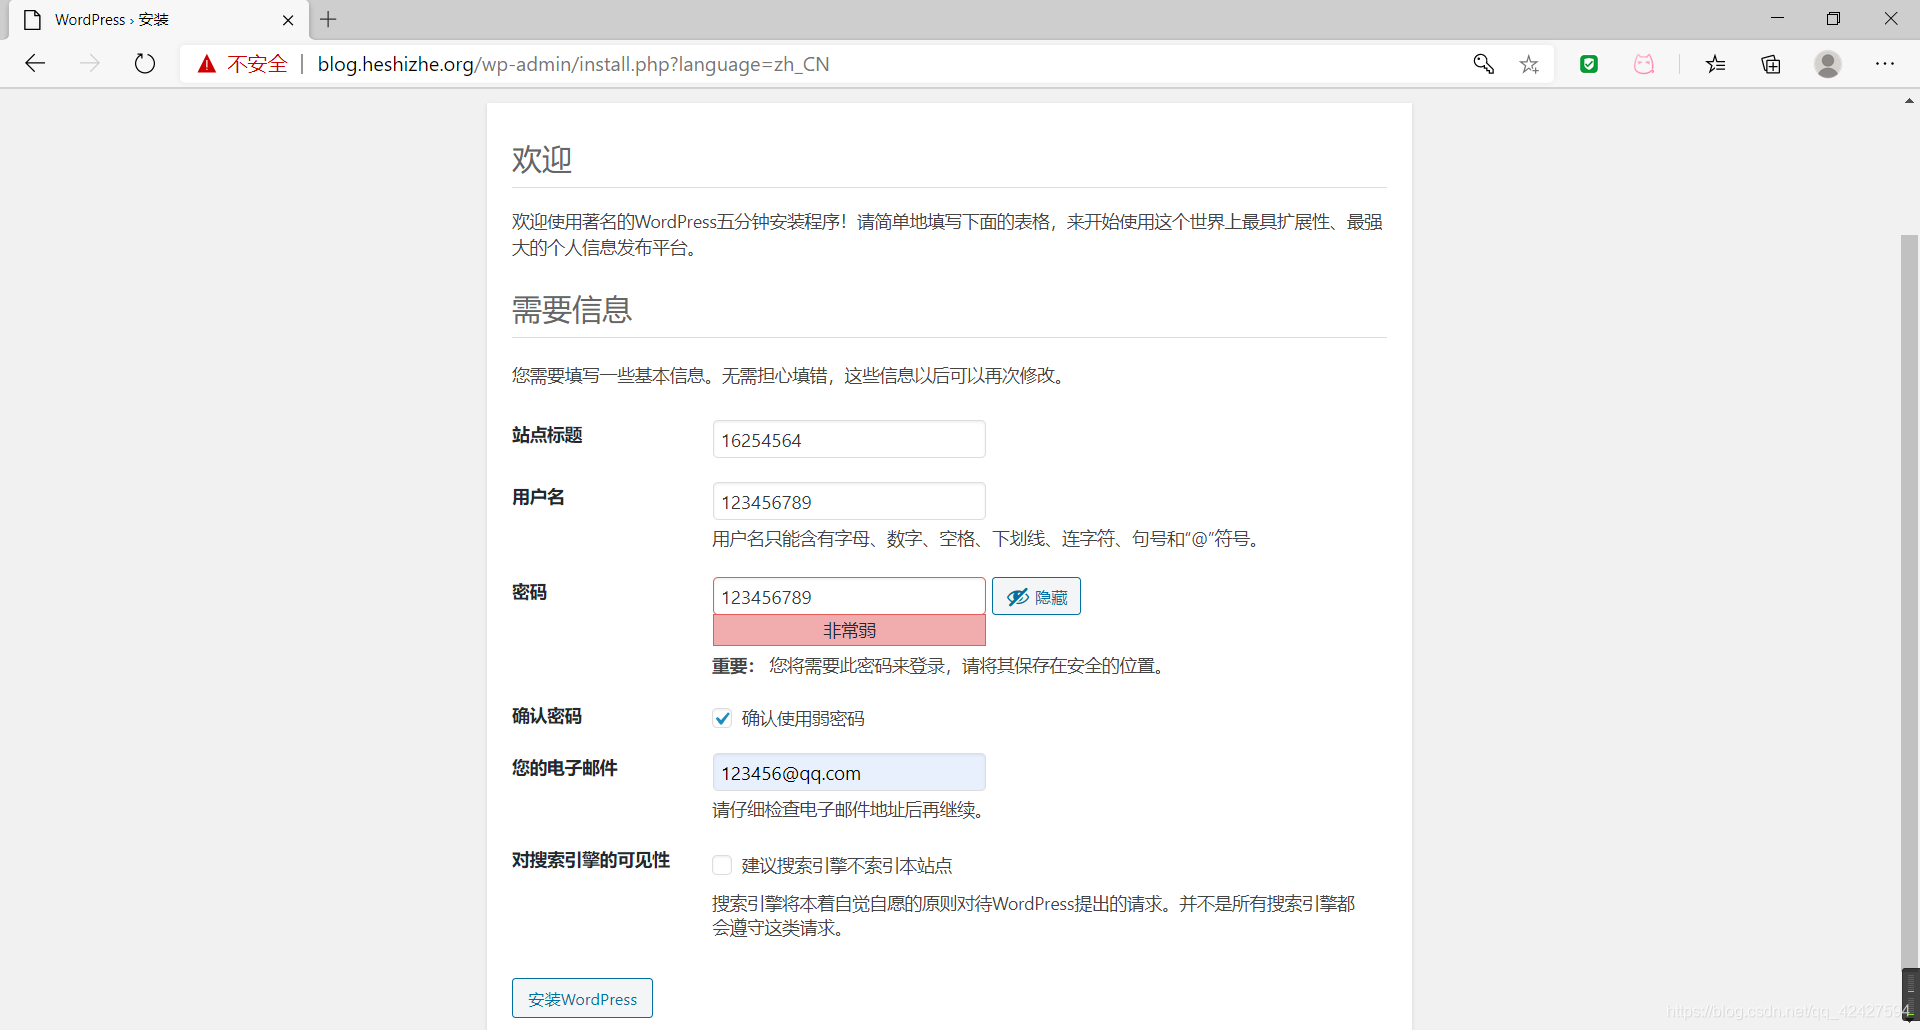
Task: Open the not-secure site warning icon
Action: 207,64
